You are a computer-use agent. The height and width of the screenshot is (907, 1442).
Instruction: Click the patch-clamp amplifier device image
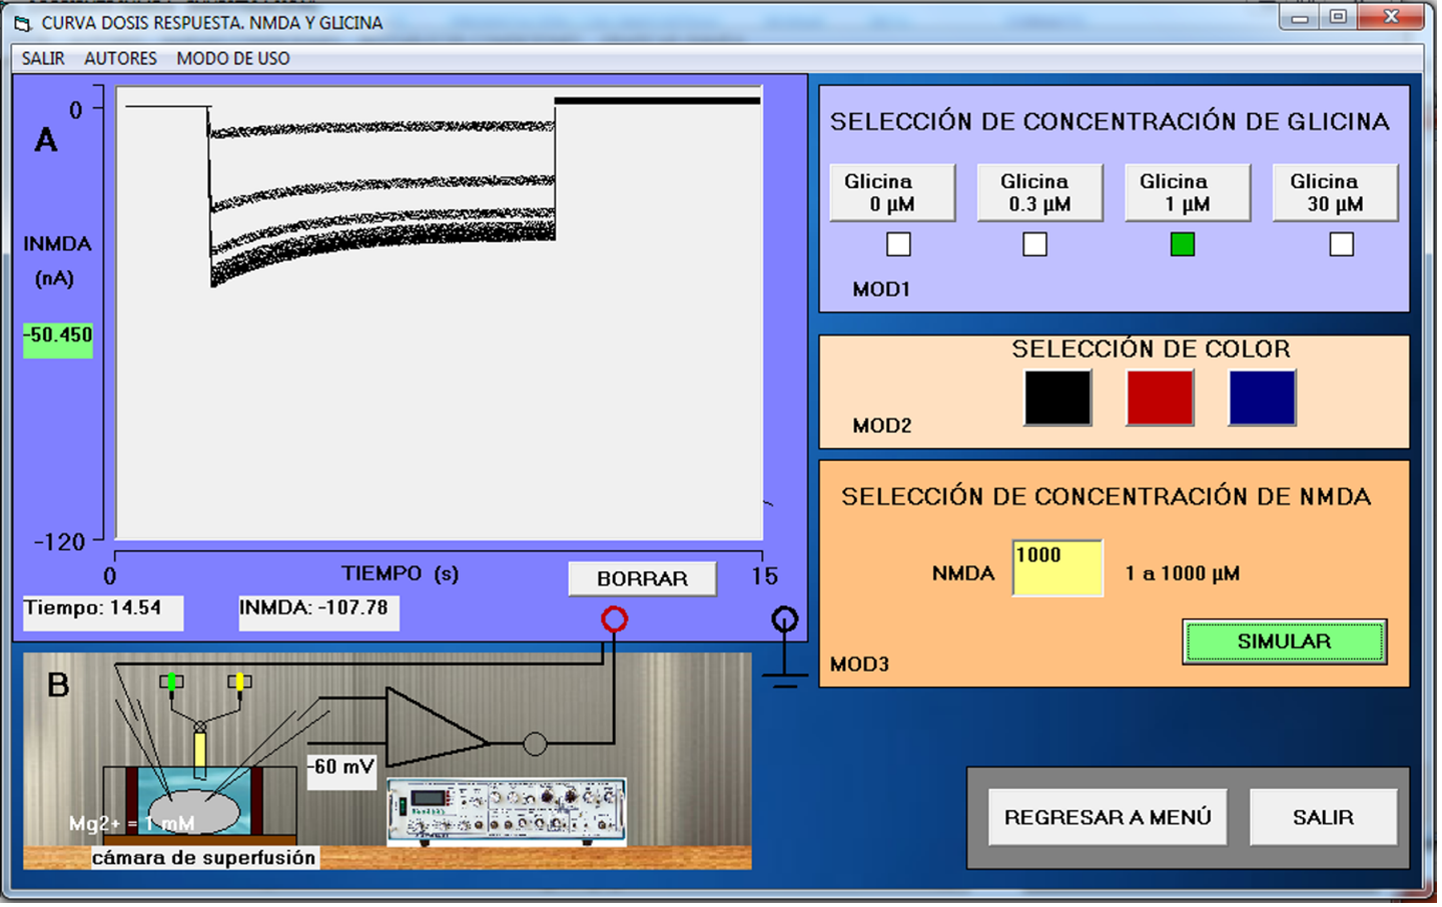(506, 811)
